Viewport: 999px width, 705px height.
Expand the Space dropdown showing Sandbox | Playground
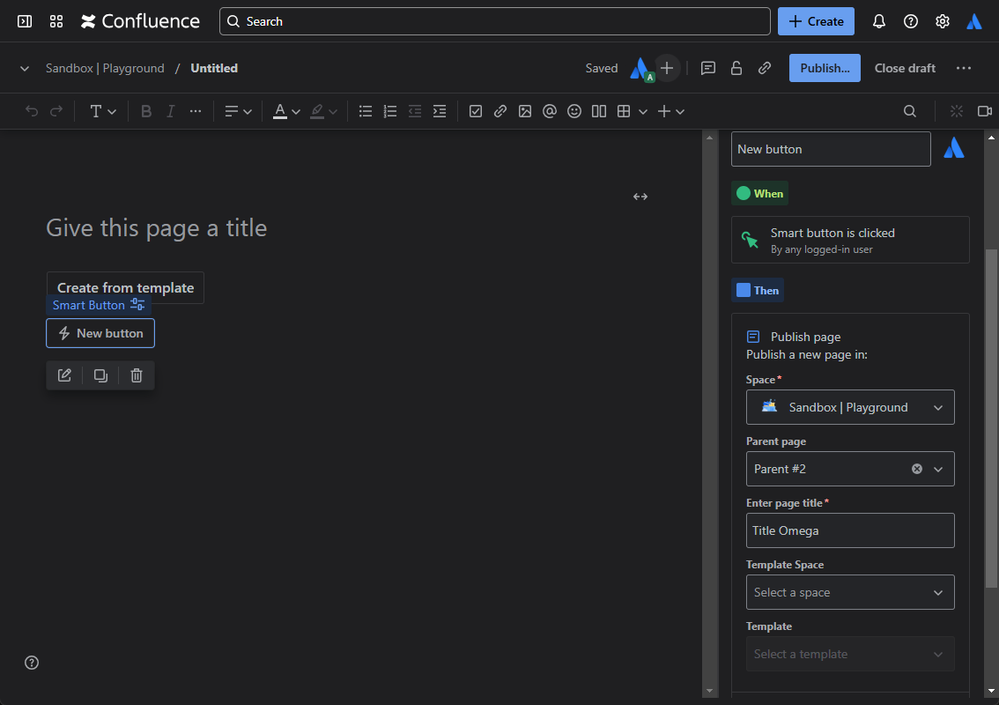(x=850, y=407)
